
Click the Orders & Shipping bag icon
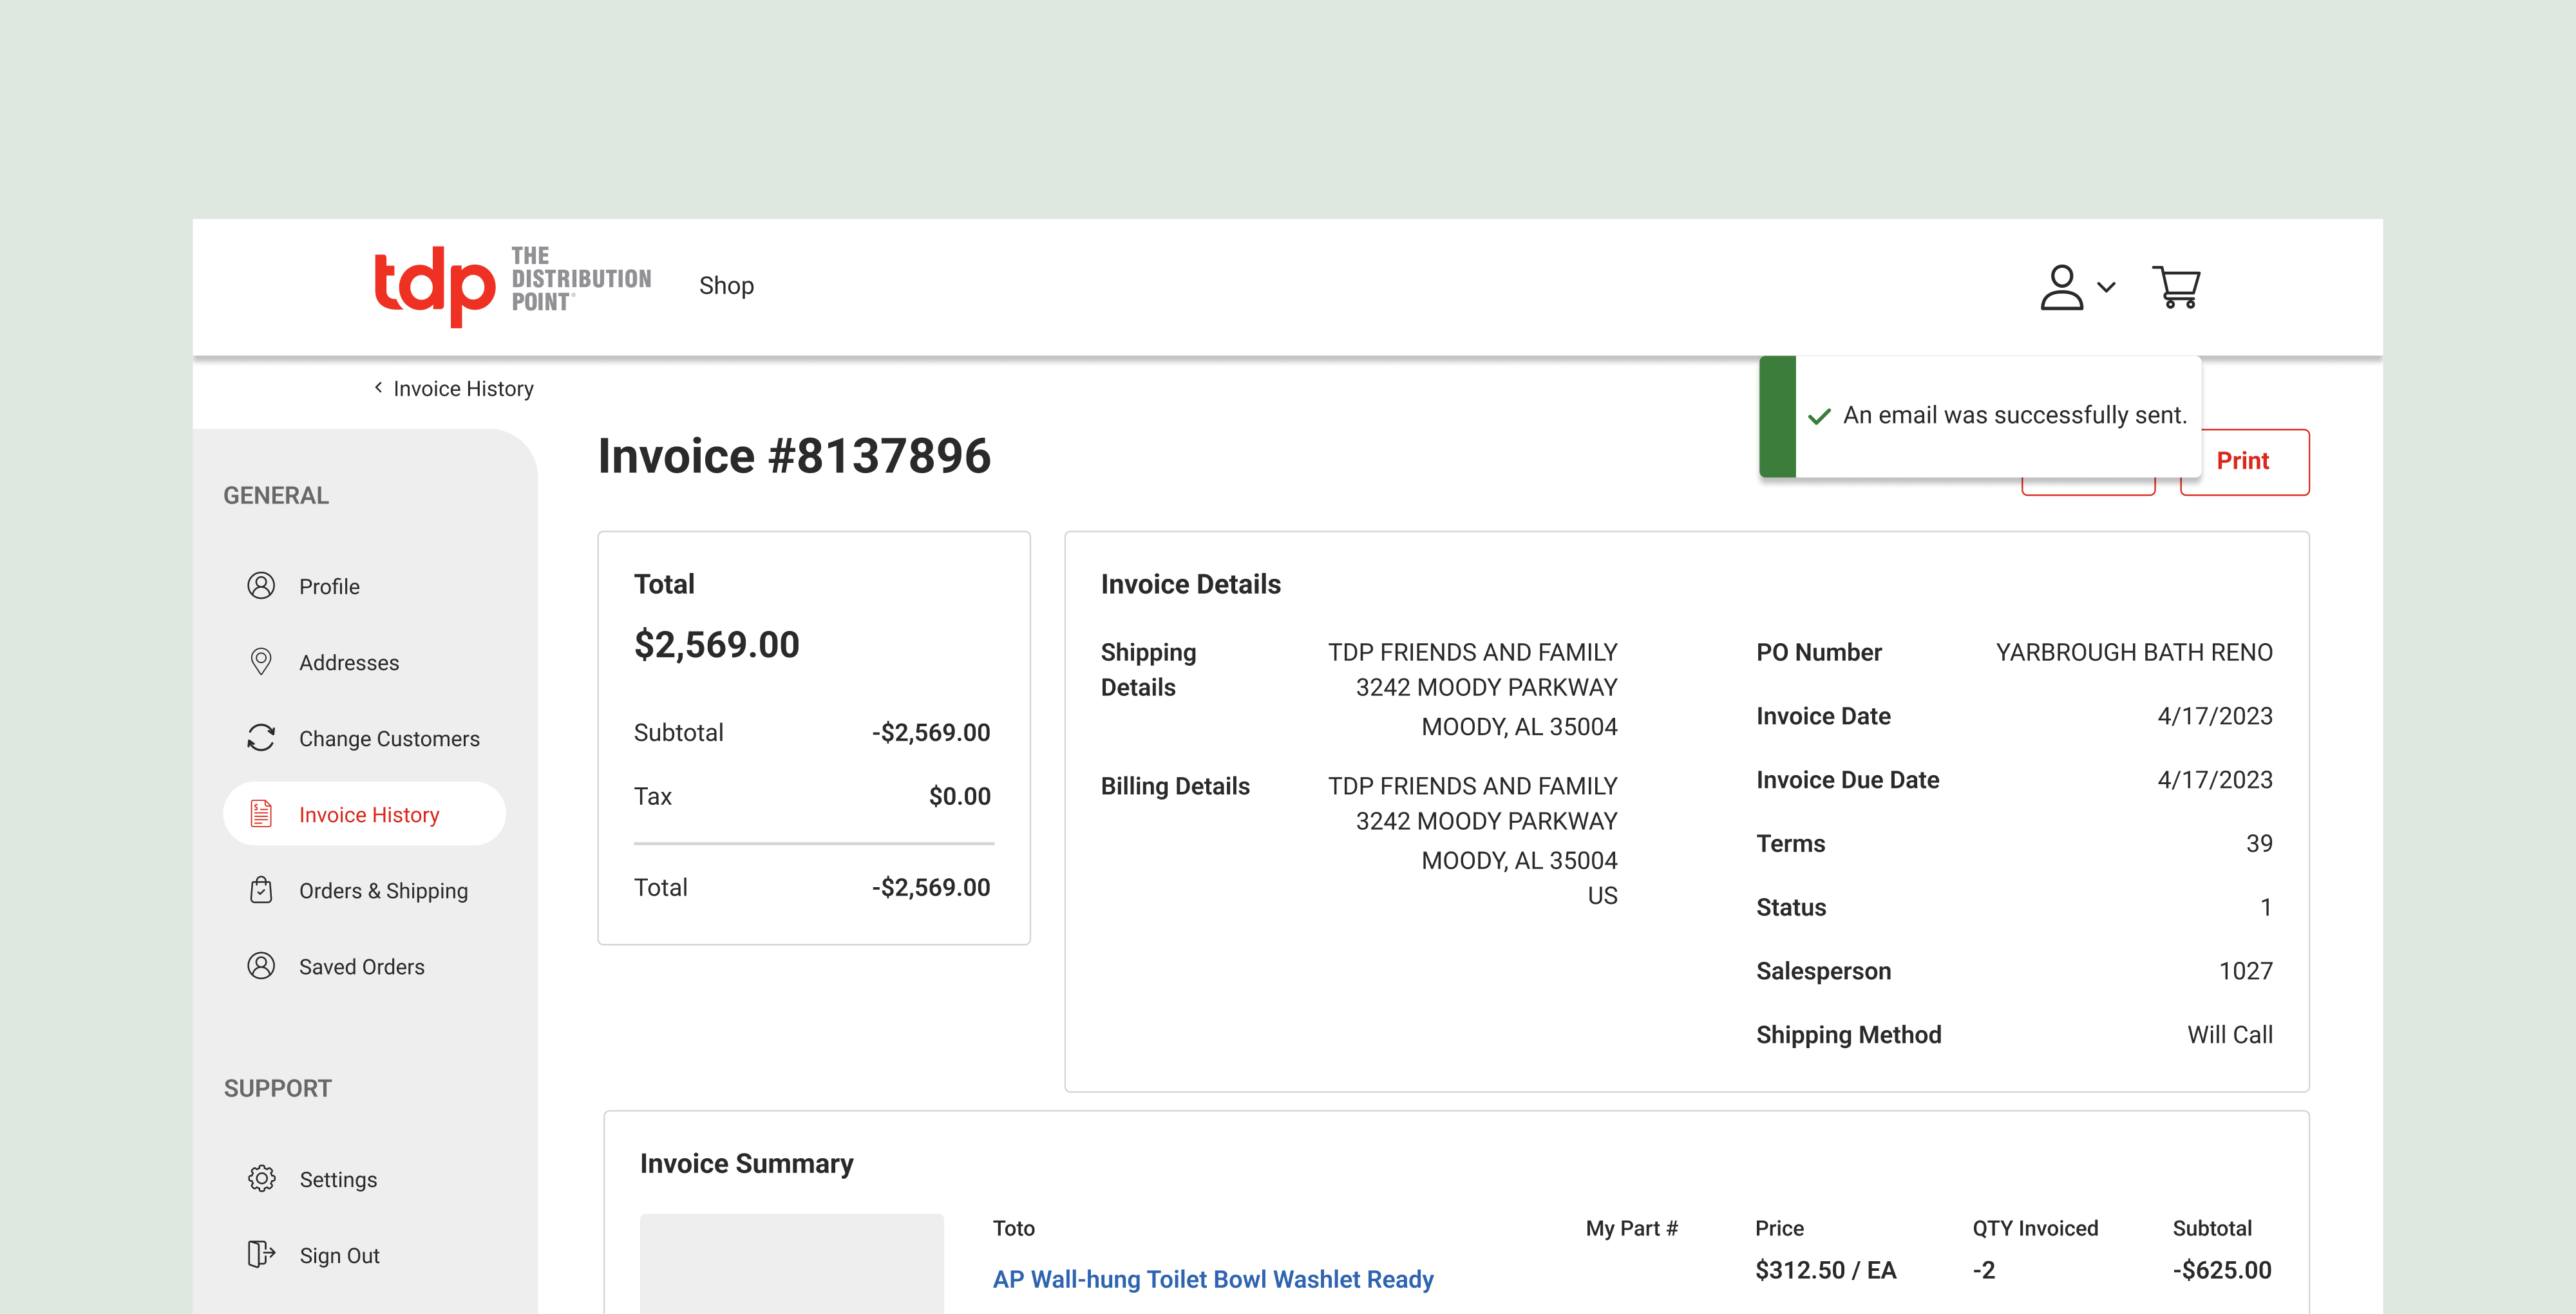coord(261,890)
